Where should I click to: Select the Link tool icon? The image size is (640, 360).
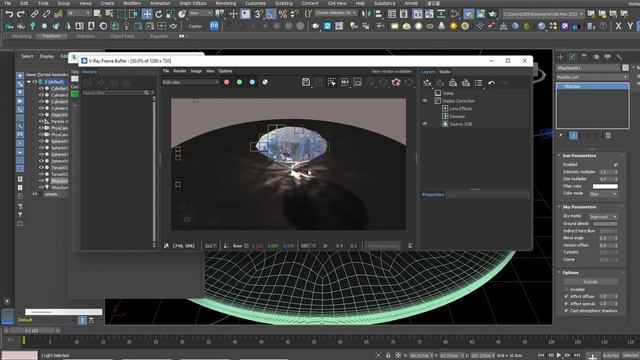(35, 14)
